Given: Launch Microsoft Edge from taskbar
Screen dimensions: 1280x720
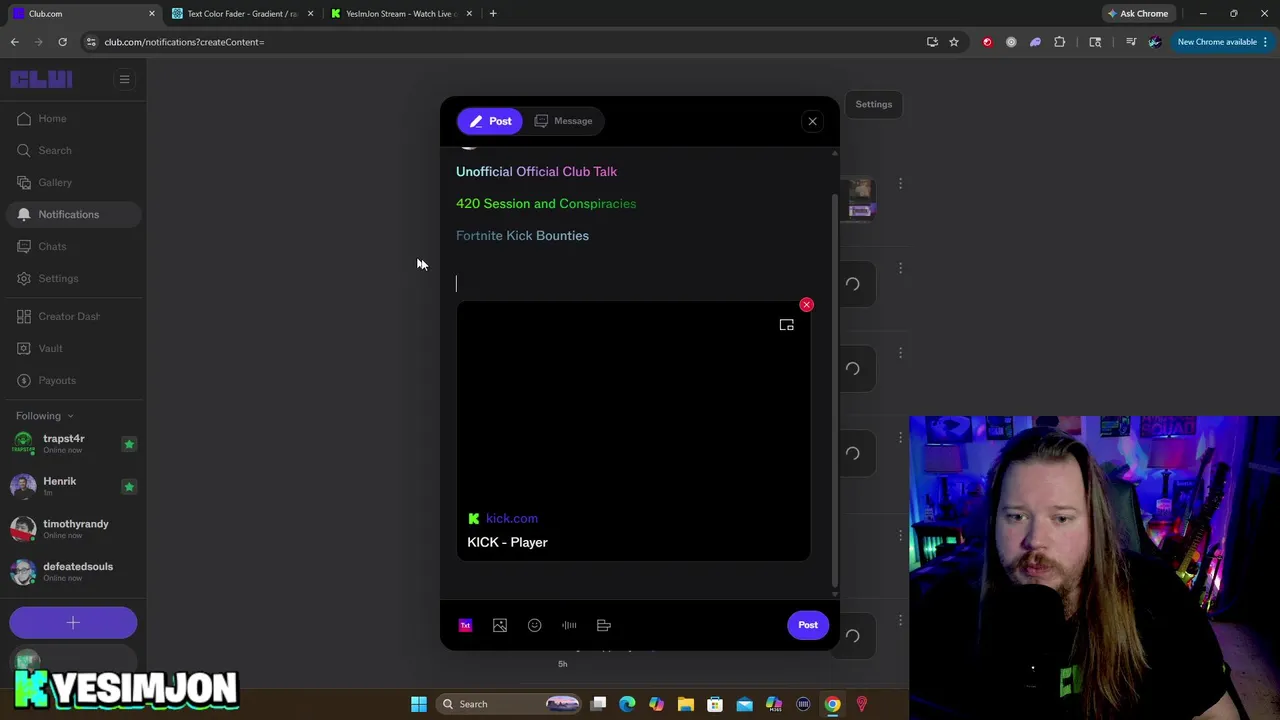Looking at the screenshot, I should tap(627, 704).
